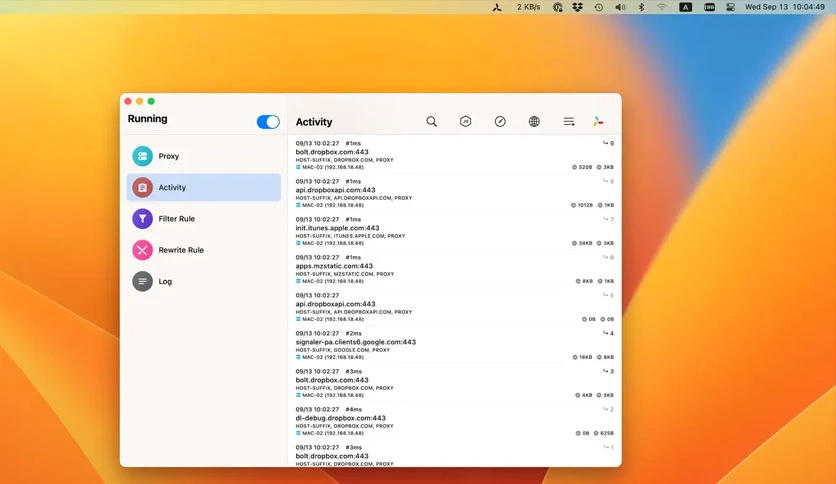
Task: Open the Dropbox menu bar icon
Action: pyautogui.click(x=578, y=7)
